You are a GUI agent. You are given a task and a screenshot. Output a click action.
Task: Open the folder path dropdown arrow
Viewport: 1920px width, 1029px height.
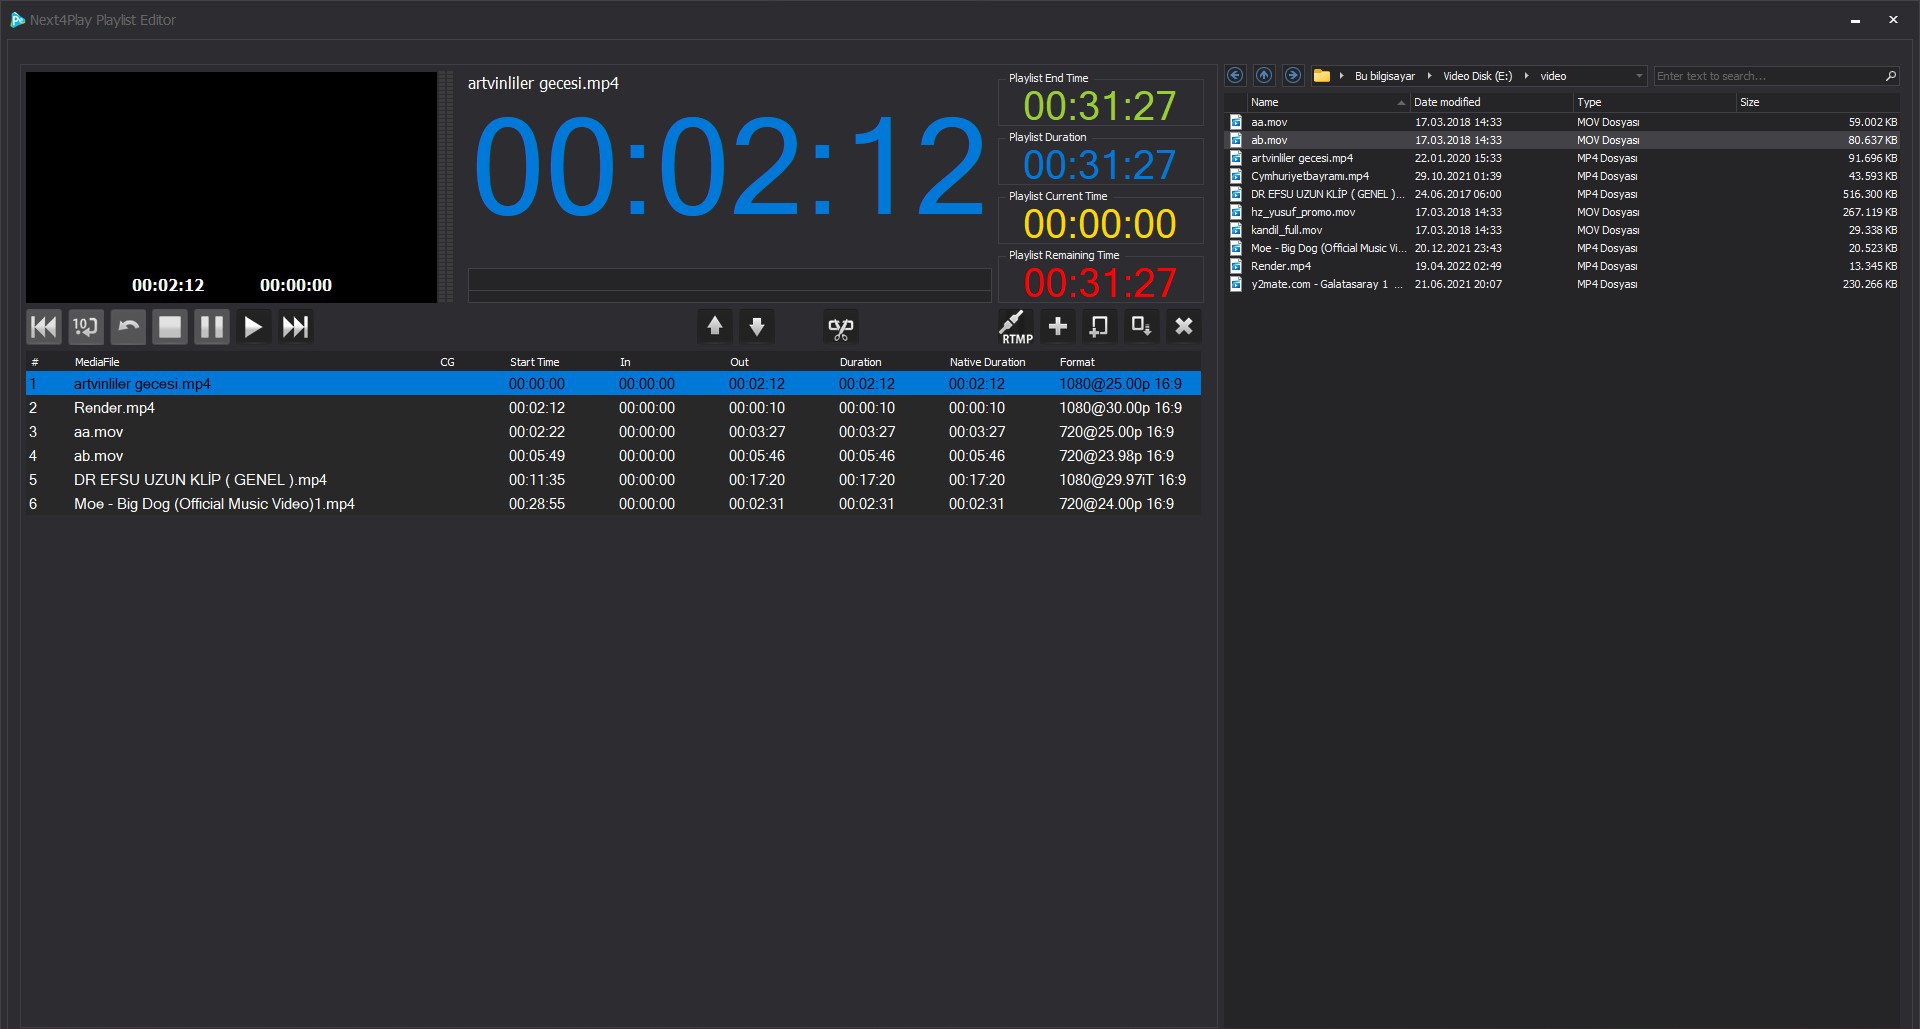click(1638, 76)
